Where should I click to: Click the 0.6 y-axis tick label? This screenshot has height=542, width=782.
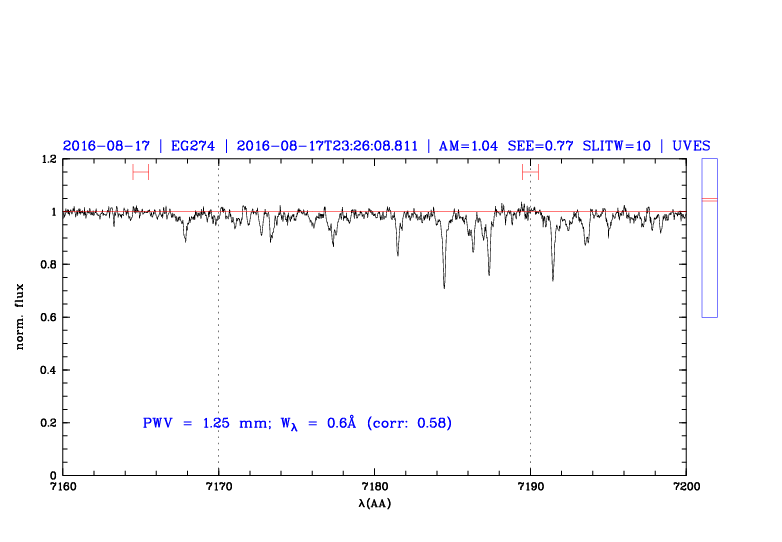pos(47,318)
